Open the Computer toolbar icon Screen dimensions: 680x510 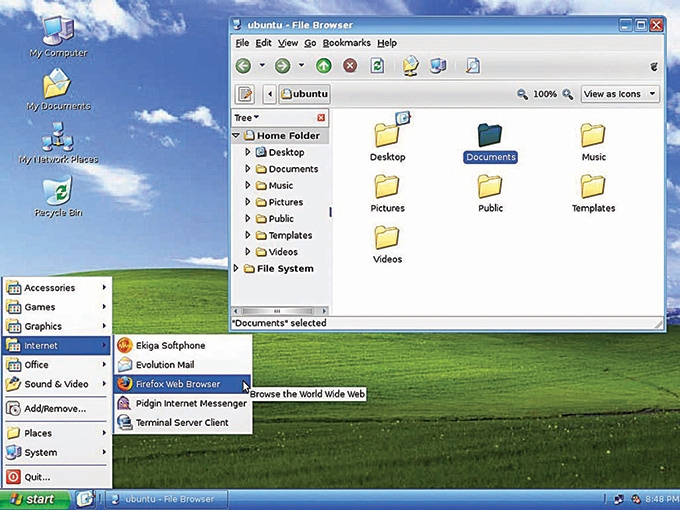pyautogui.click(x=438, y=66)
